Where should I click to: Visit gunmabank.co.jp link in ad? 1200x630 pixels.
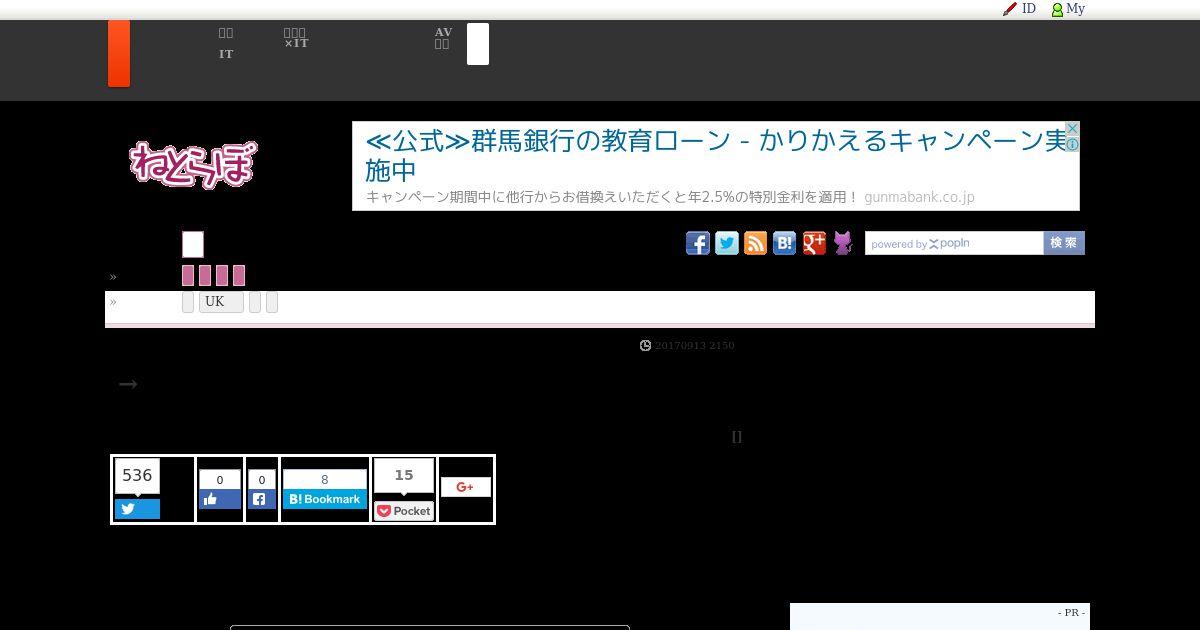[x=919, y=197]
